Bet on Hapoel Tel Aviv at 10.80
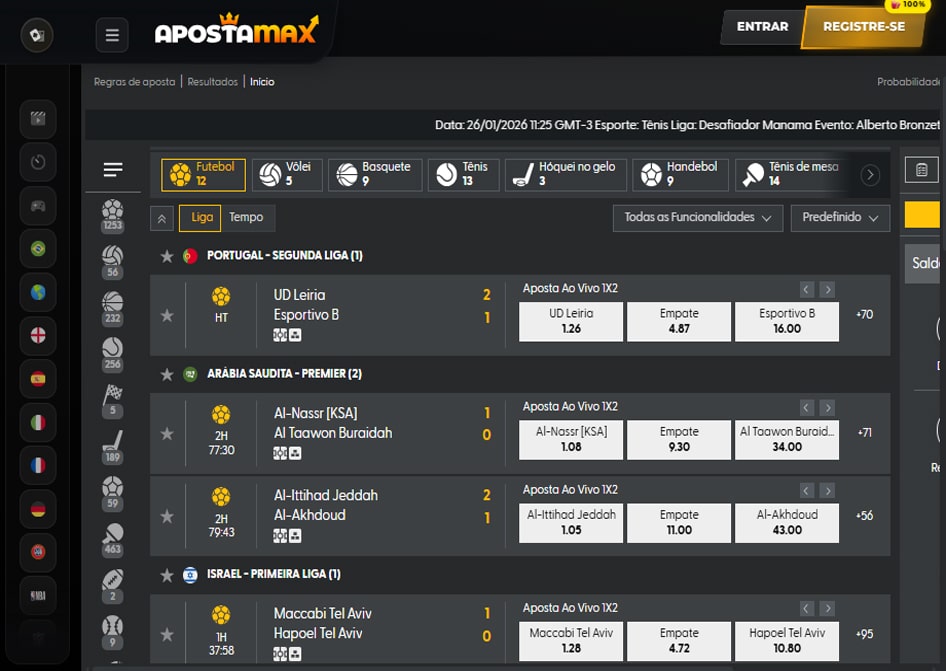Image resolution: width=946 pixels, height=671 pixels. [787, 641]
